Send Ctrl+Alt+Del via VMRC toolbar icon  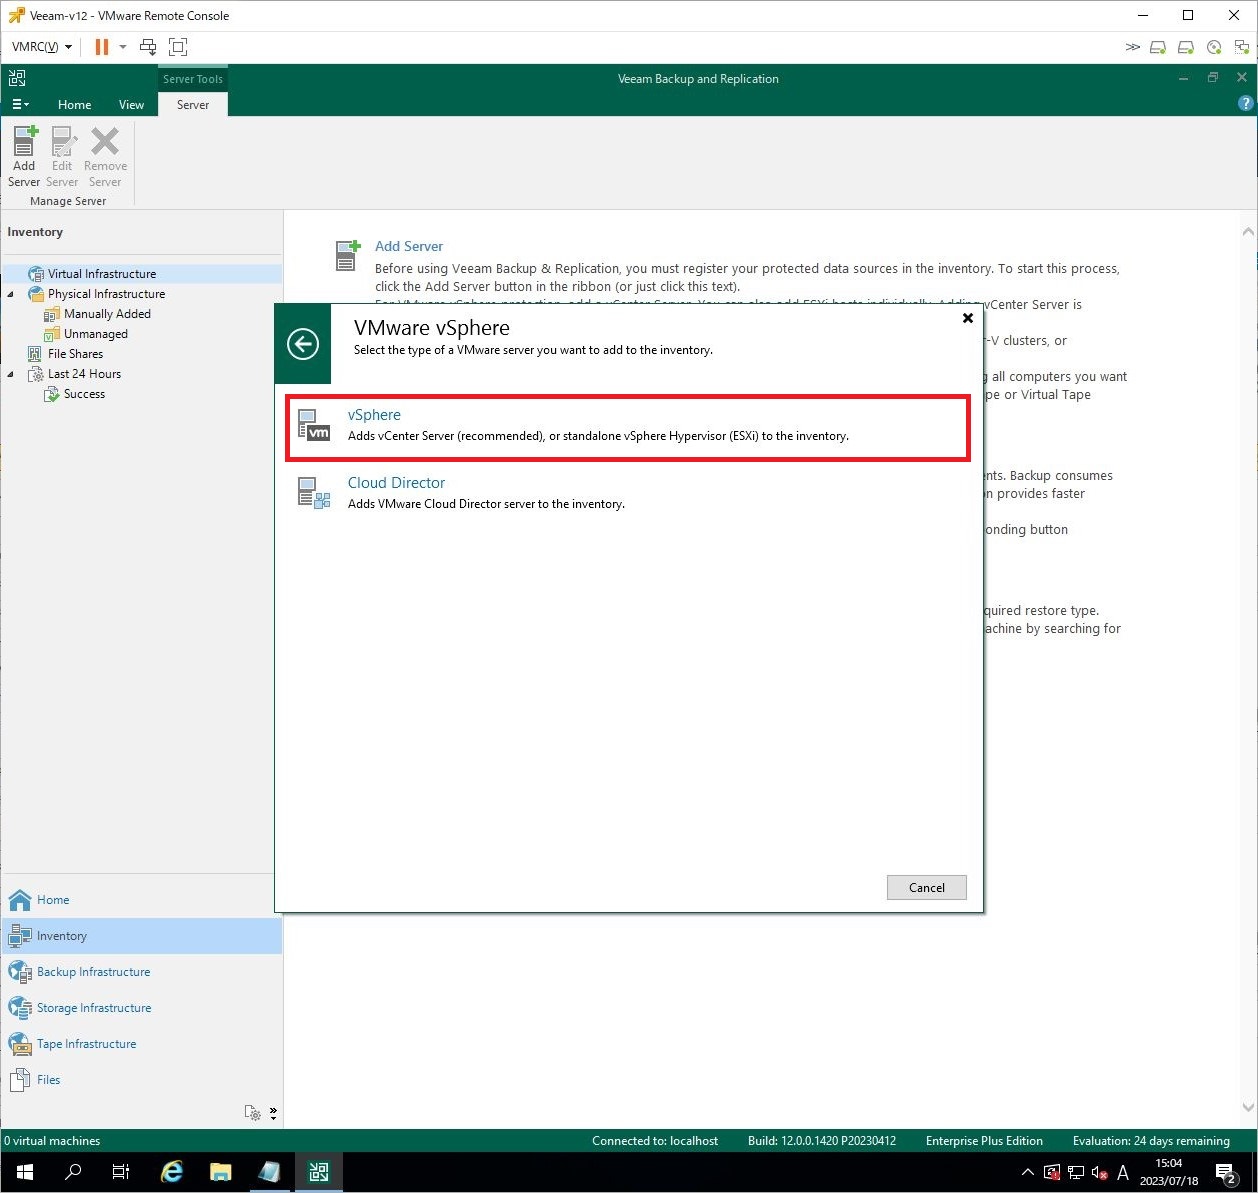tap(148, 47)
